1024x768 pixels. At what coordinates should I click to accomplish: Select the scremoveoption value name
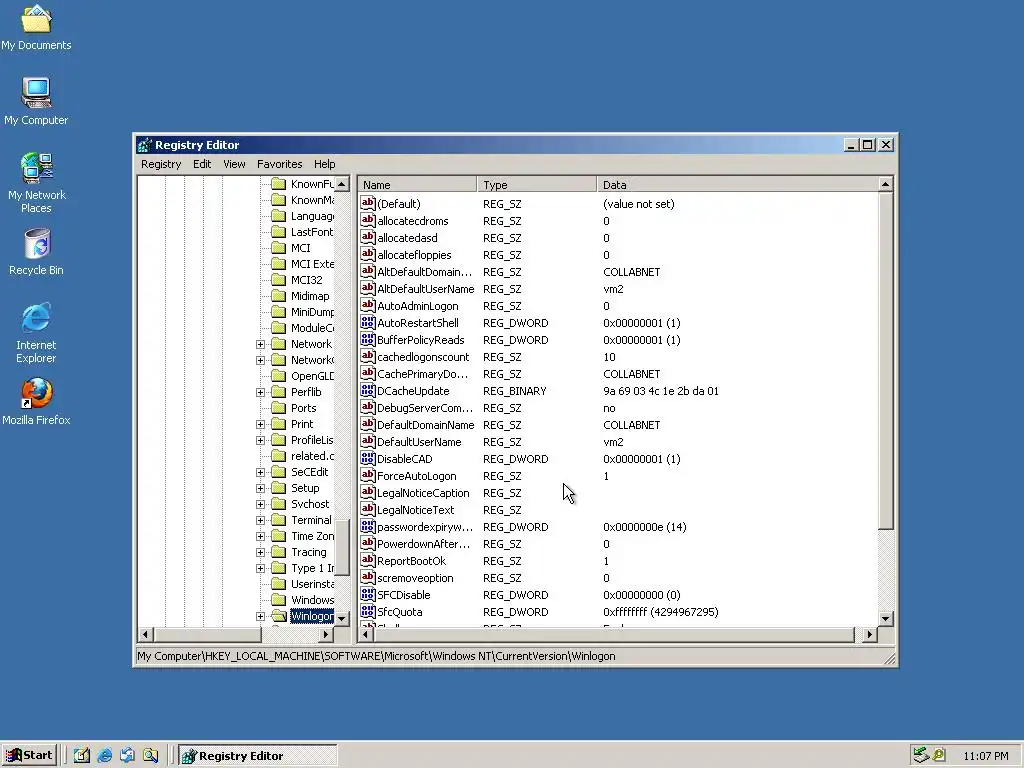pos(415,578)
